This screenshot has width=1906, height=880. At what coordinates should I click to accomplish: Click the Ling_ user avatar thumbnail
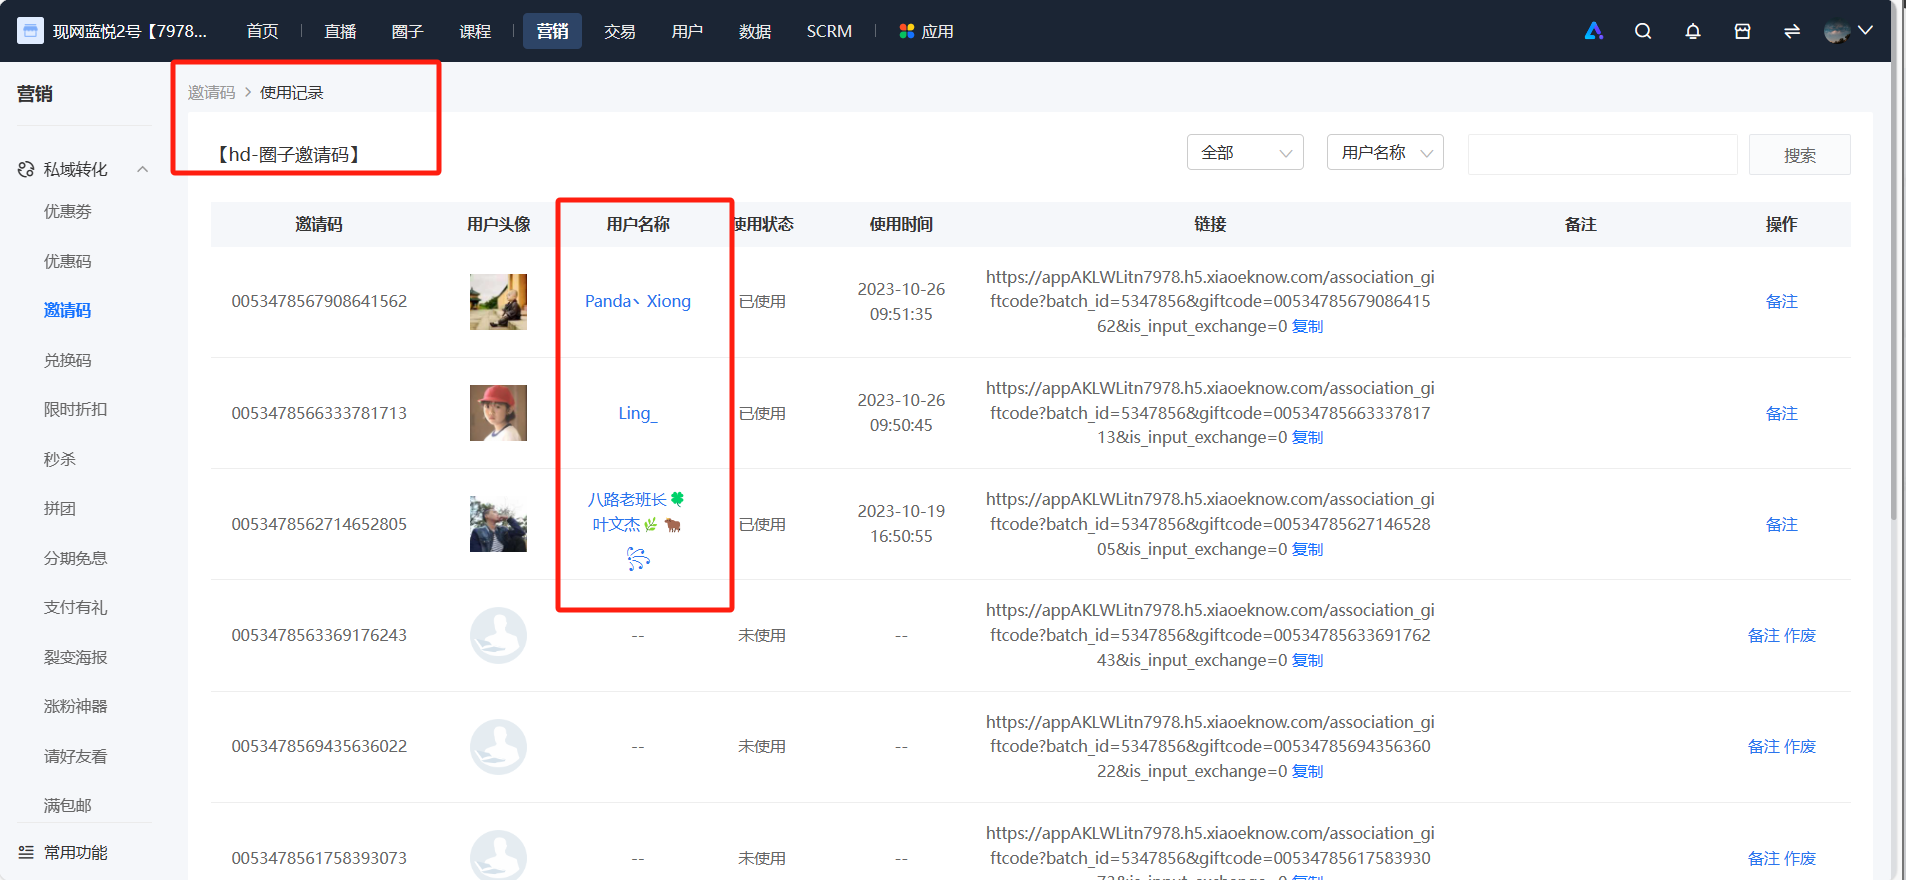point(498,413)
